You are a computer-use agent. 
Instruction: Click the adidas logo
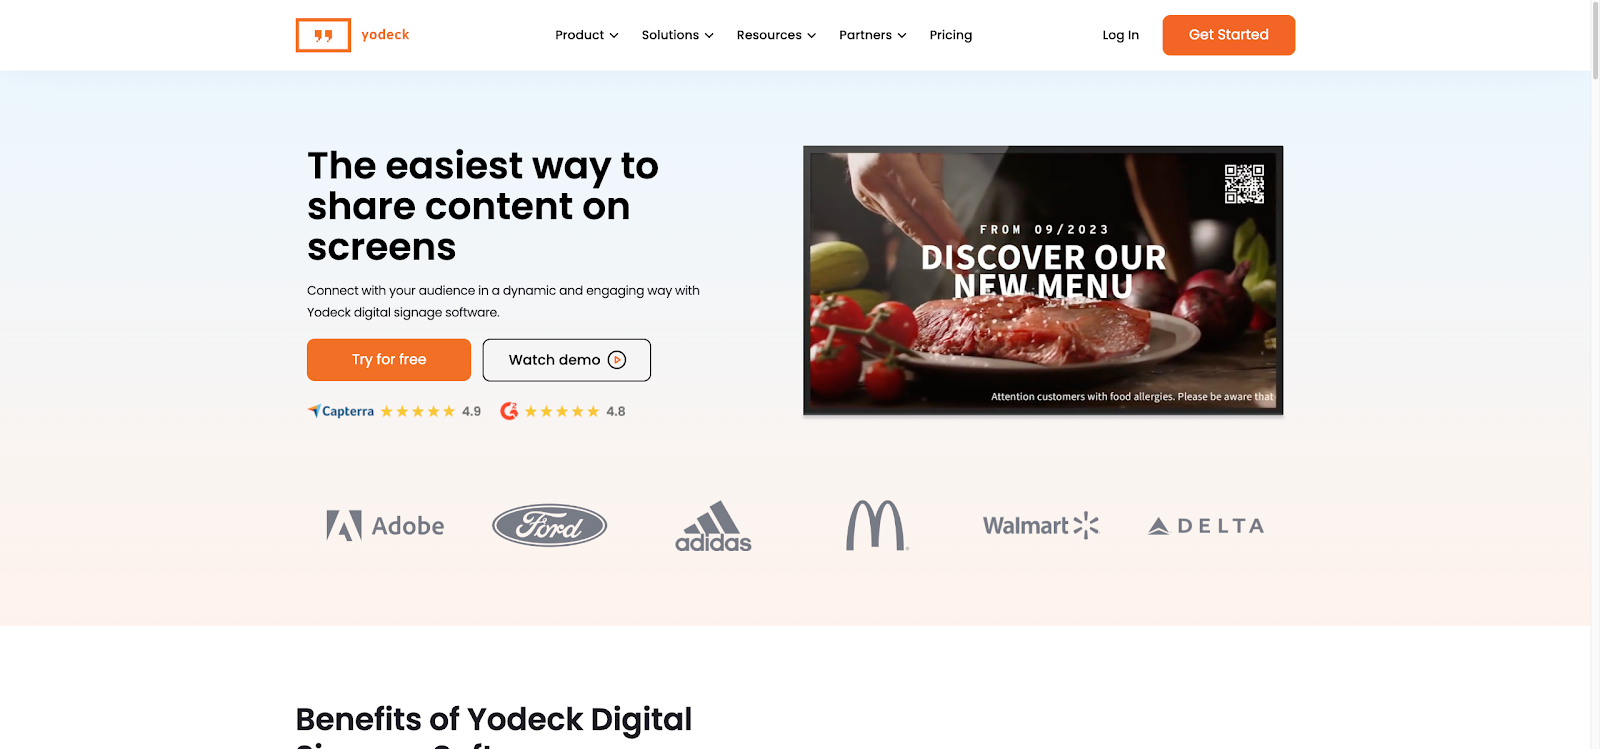pyautogui.click(x=713, y=526)
